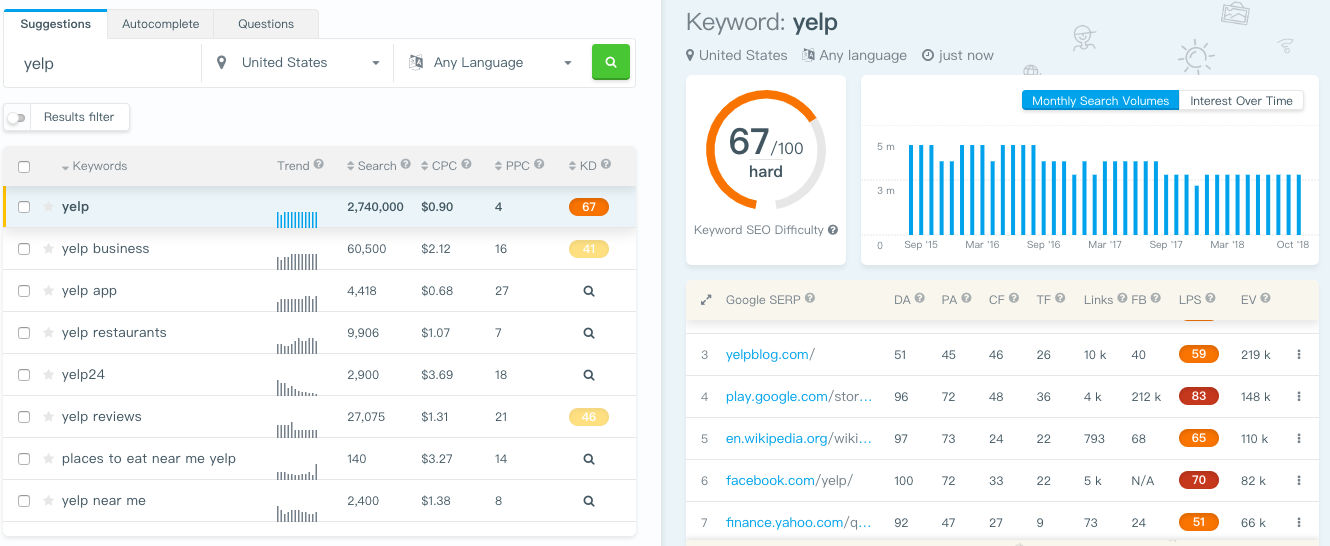
Task: Check the 'yelp' row checkbox
Action: [24, 207]
